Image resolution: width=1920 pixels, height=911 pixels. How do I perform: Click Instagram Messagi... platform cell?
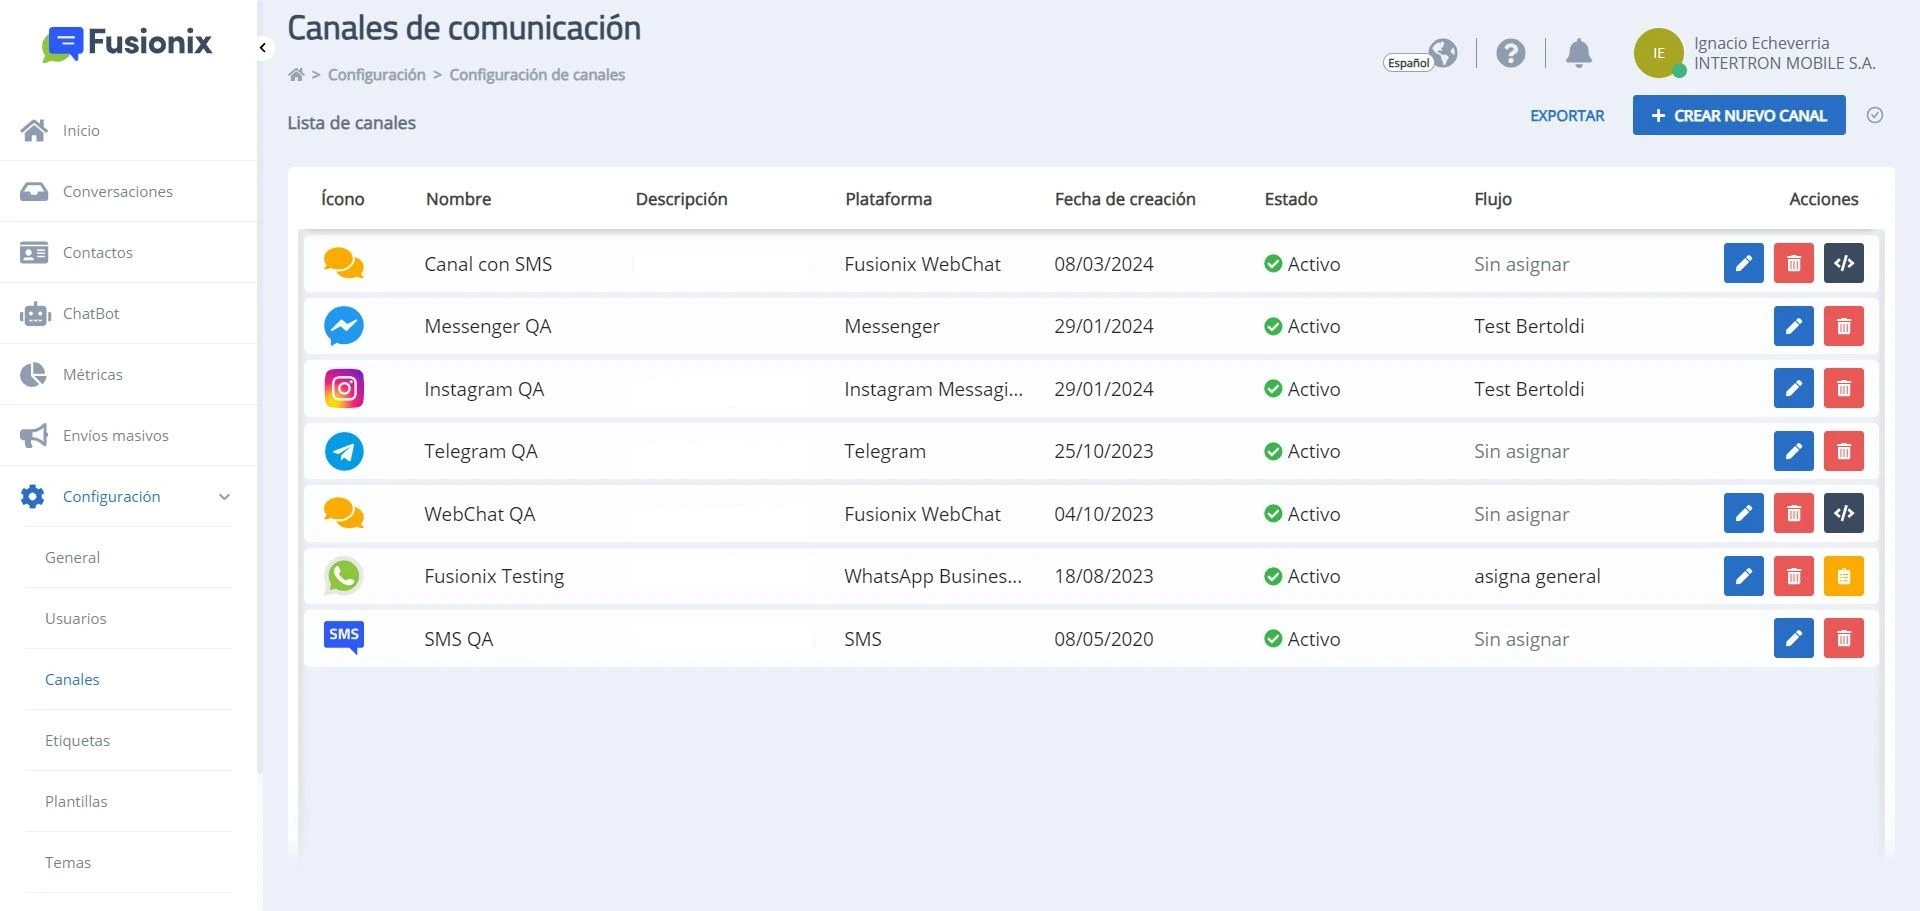tap(933, 389)
